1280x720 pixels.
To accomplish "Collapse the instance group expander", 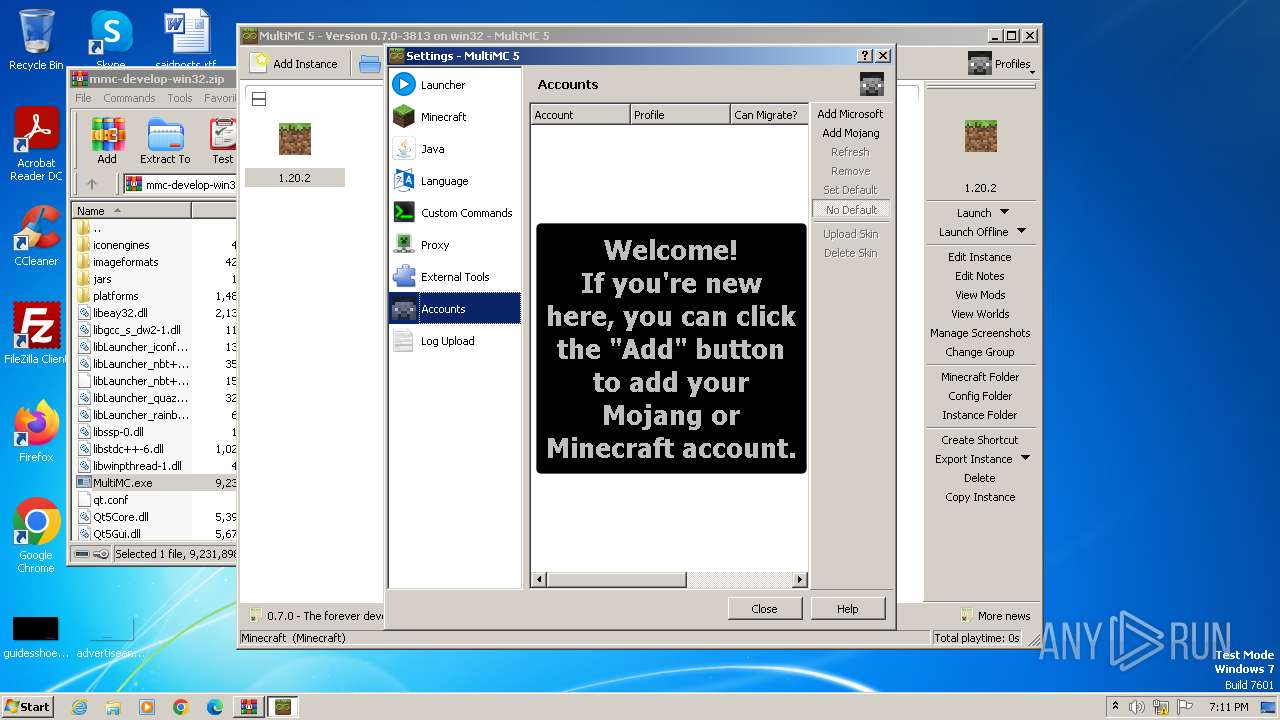I will (x=258, y=99).
